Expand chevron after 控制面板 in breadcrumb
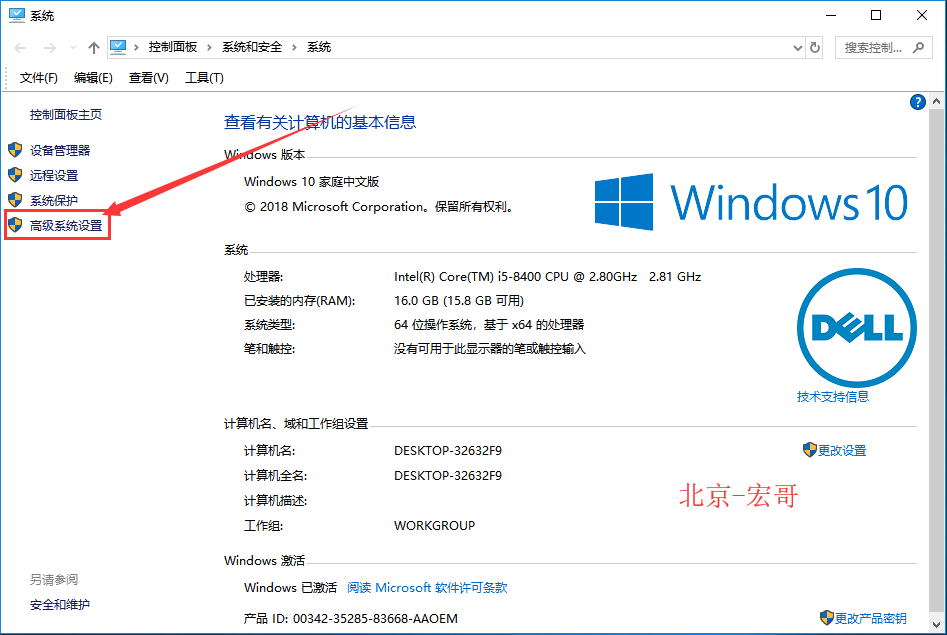The image size is (947, 635). click(x=209, y=47)
